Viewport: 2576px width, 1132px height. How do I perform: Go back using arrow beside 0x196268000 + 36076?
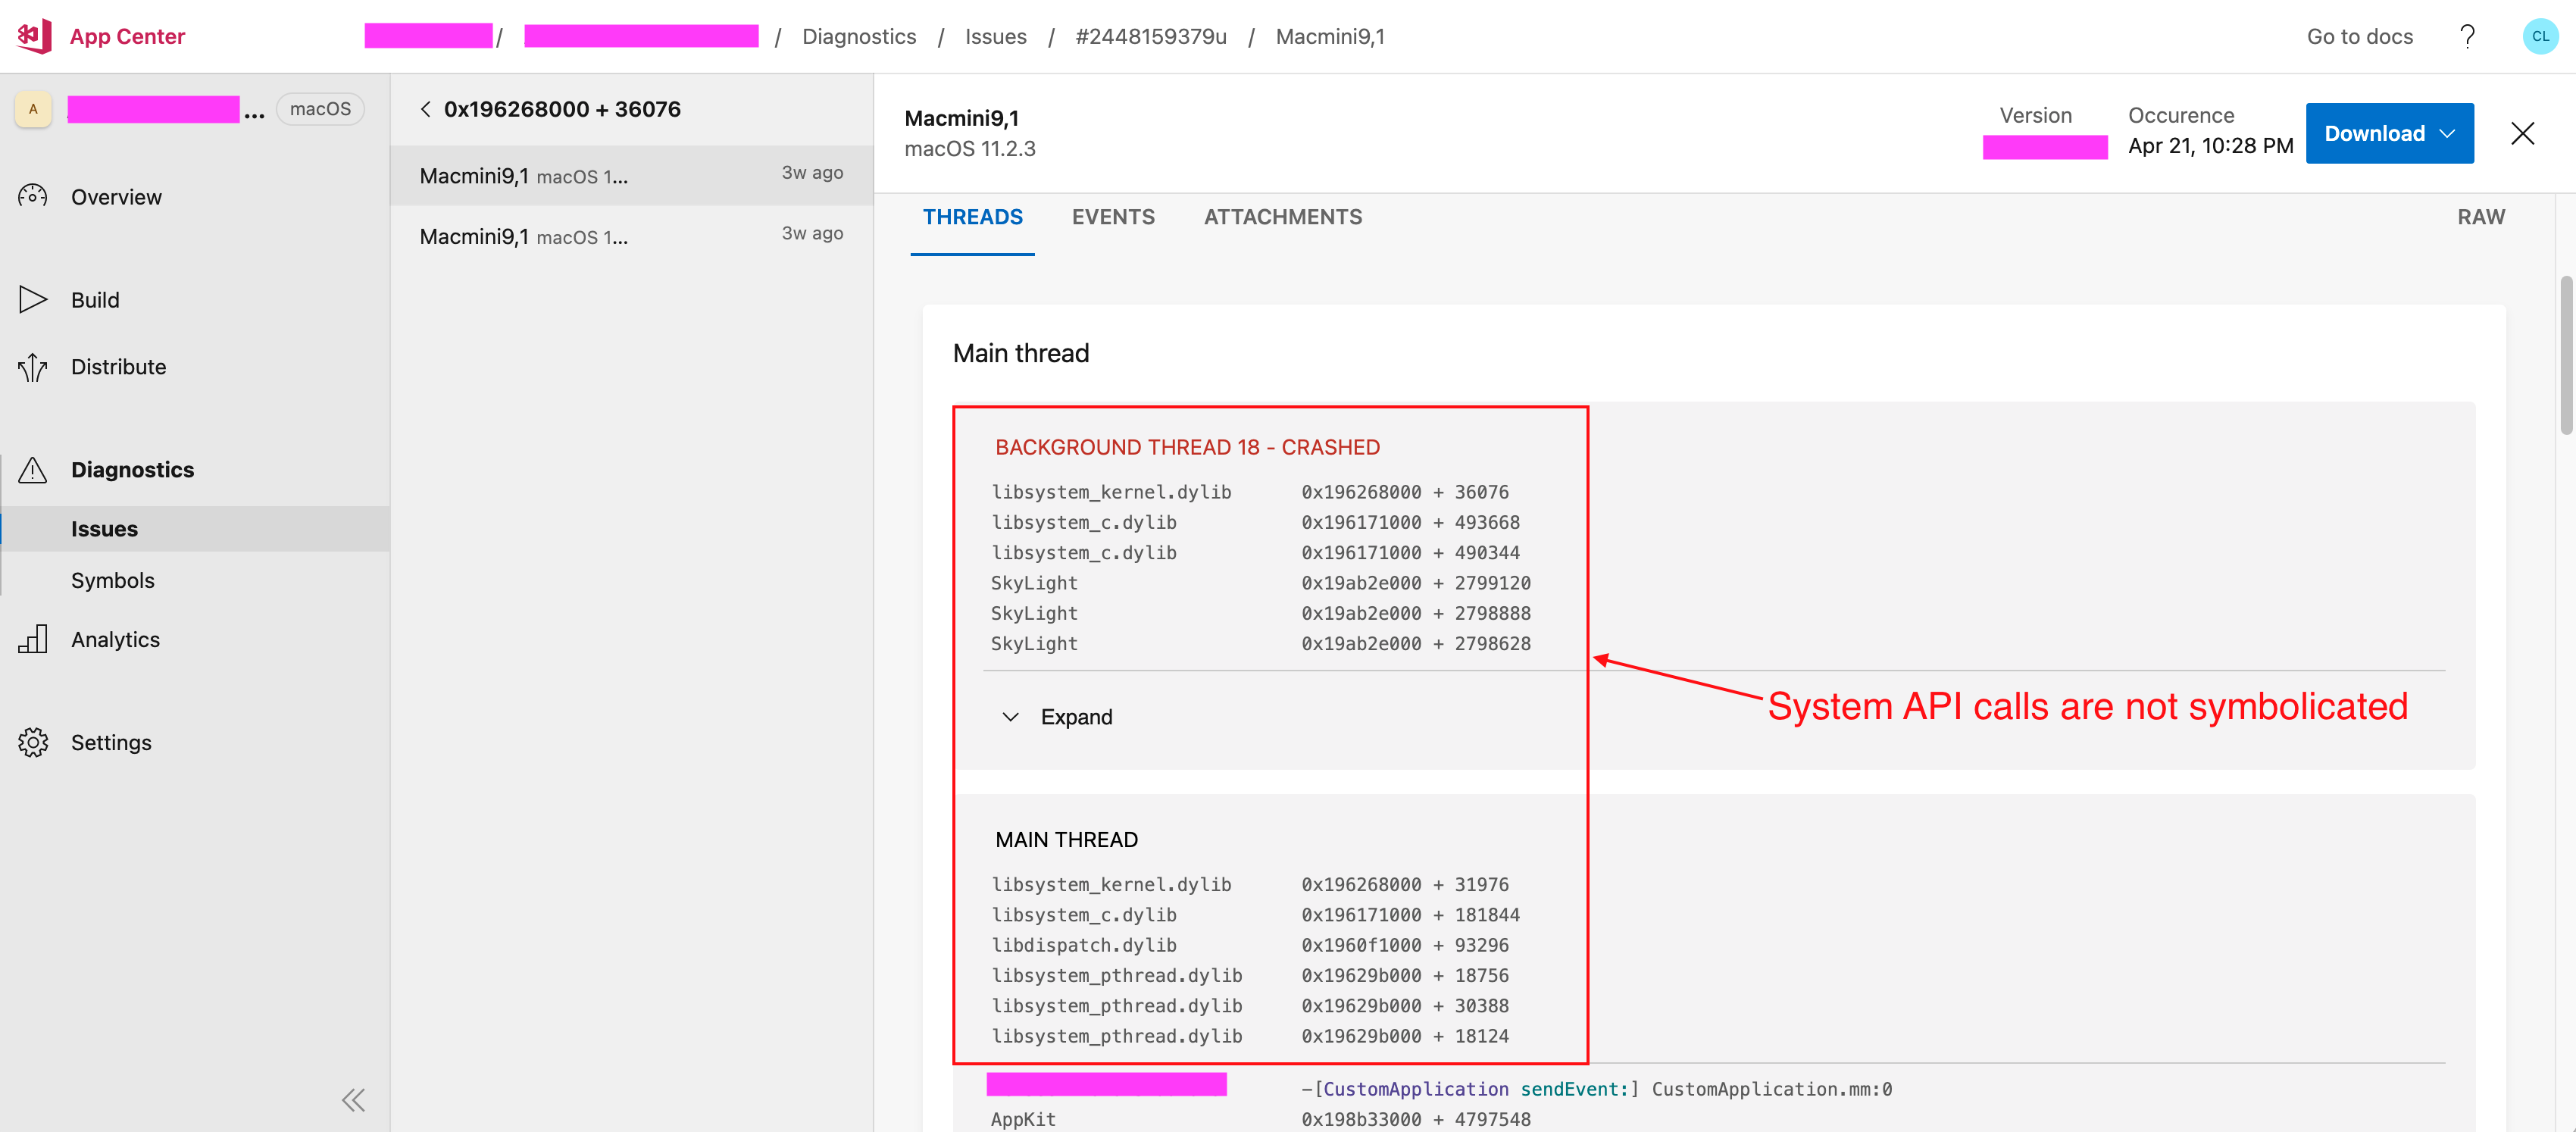426,109
